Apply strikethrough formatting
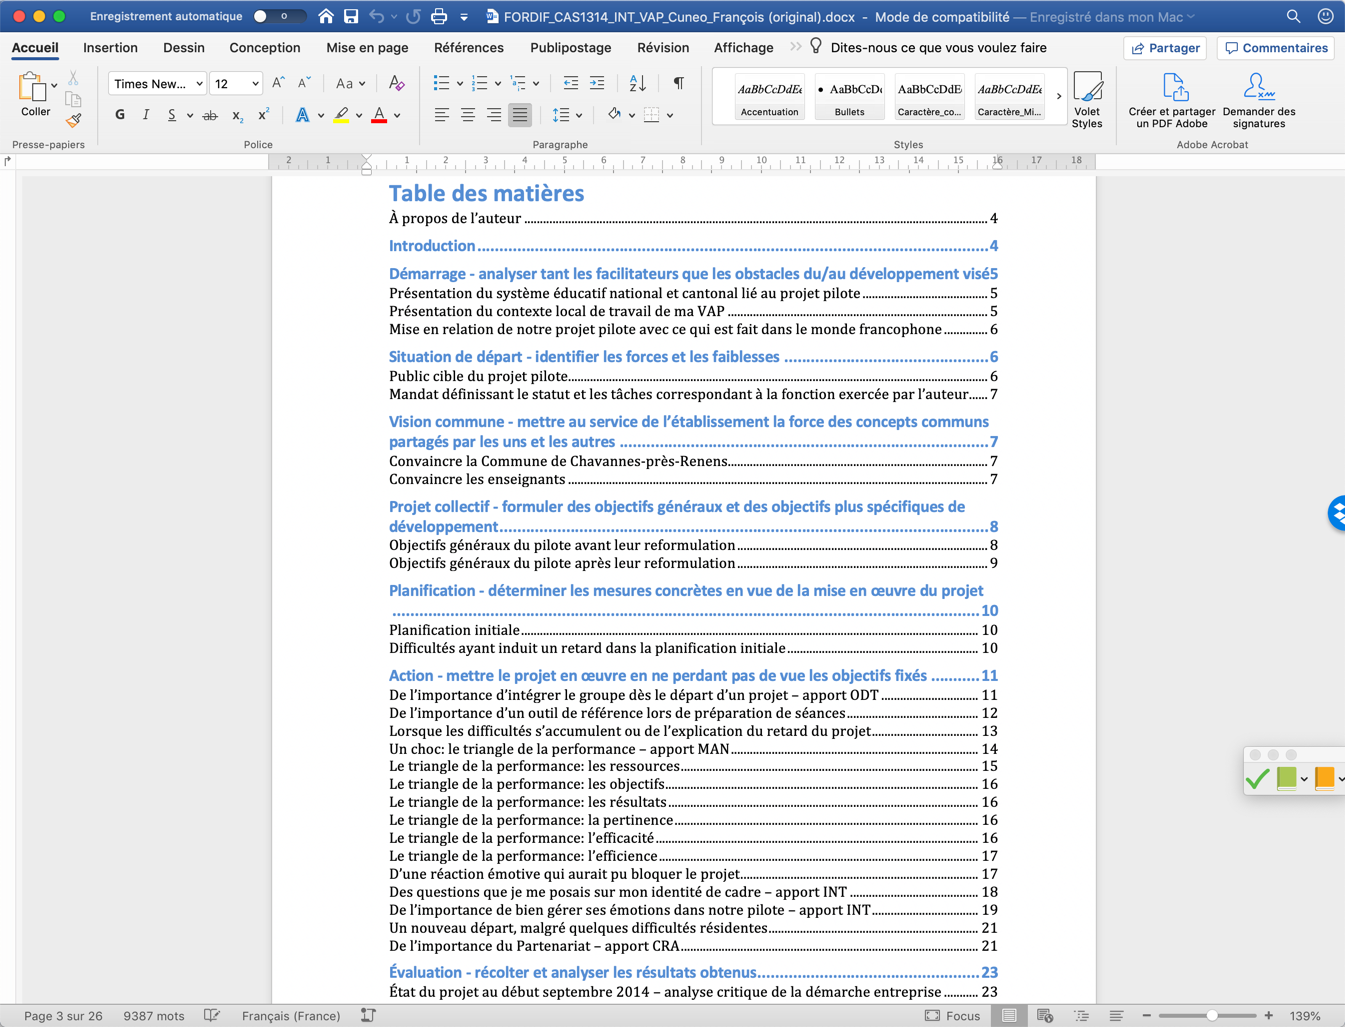 [210, 116]
